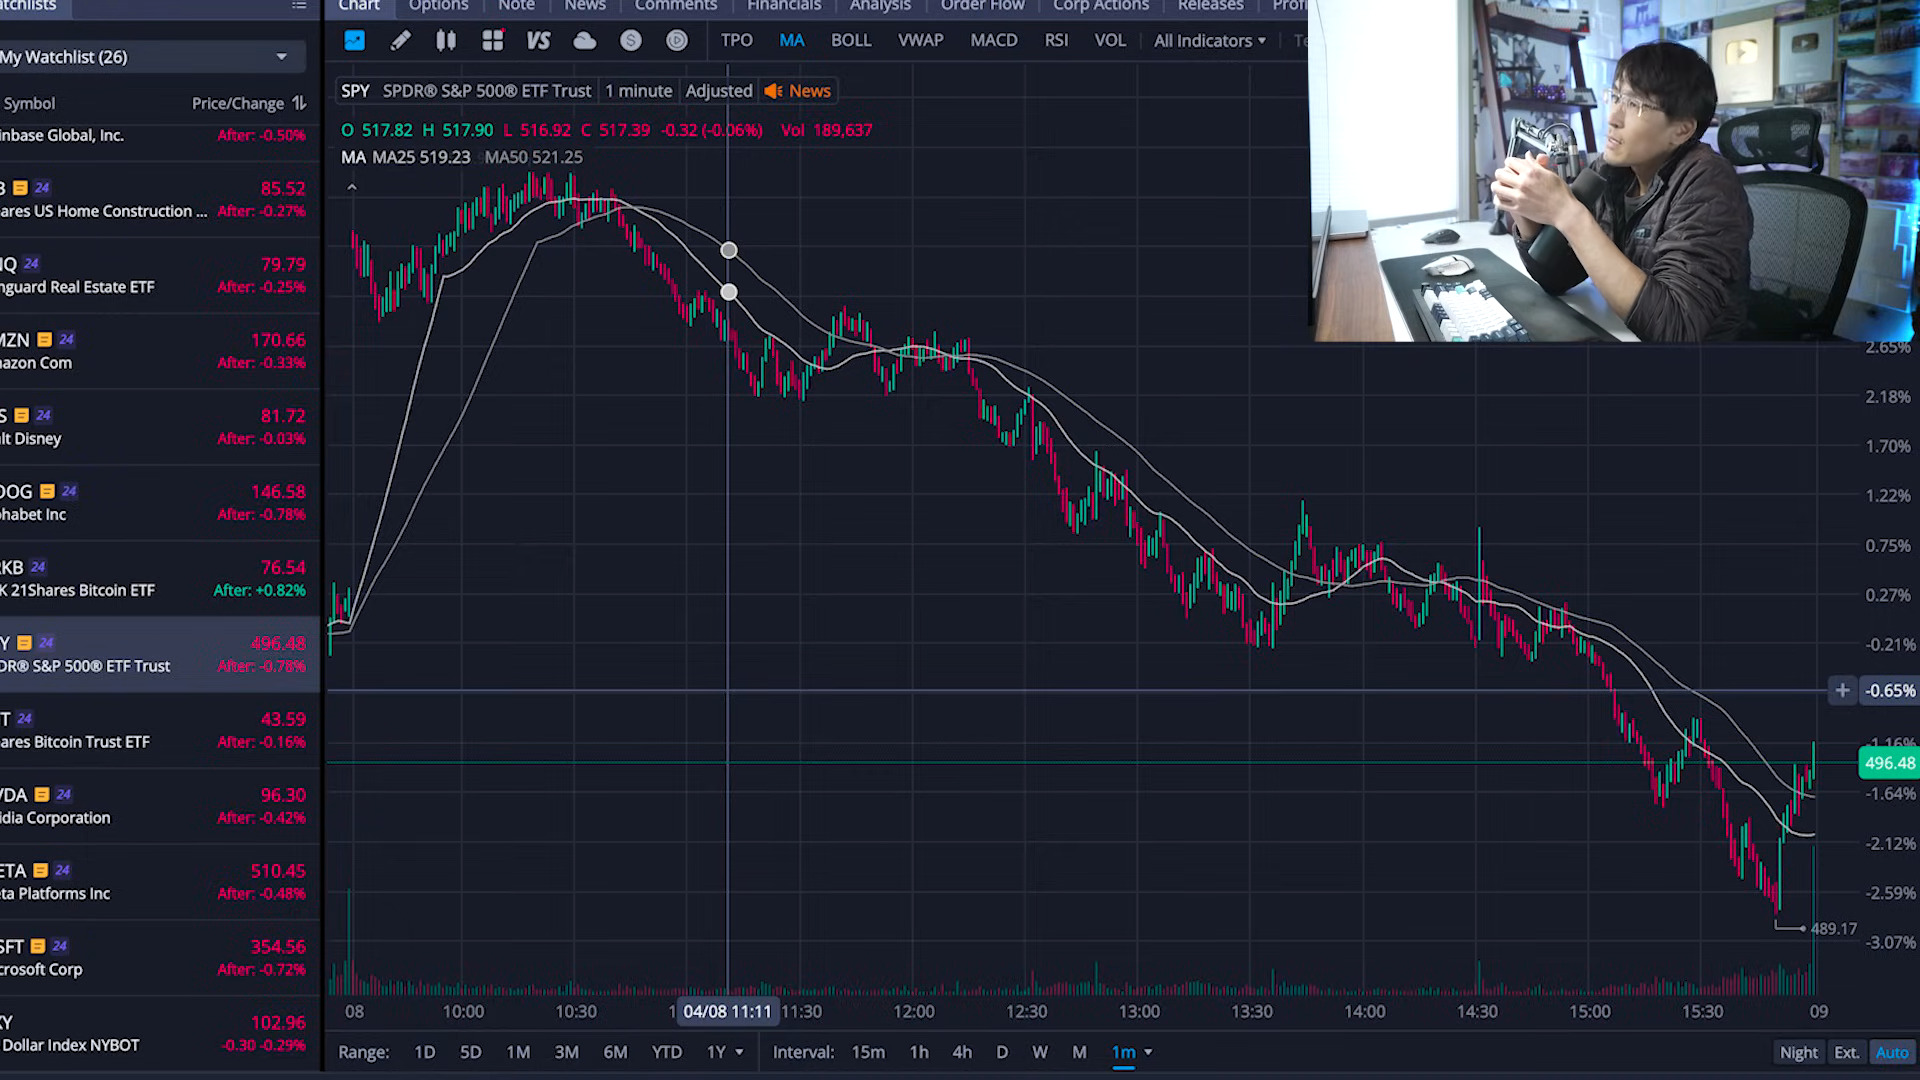Switch to the Order Flow tab
Image resolution: width=1920 pixels, height=1080 pixels.
(982, 6)
